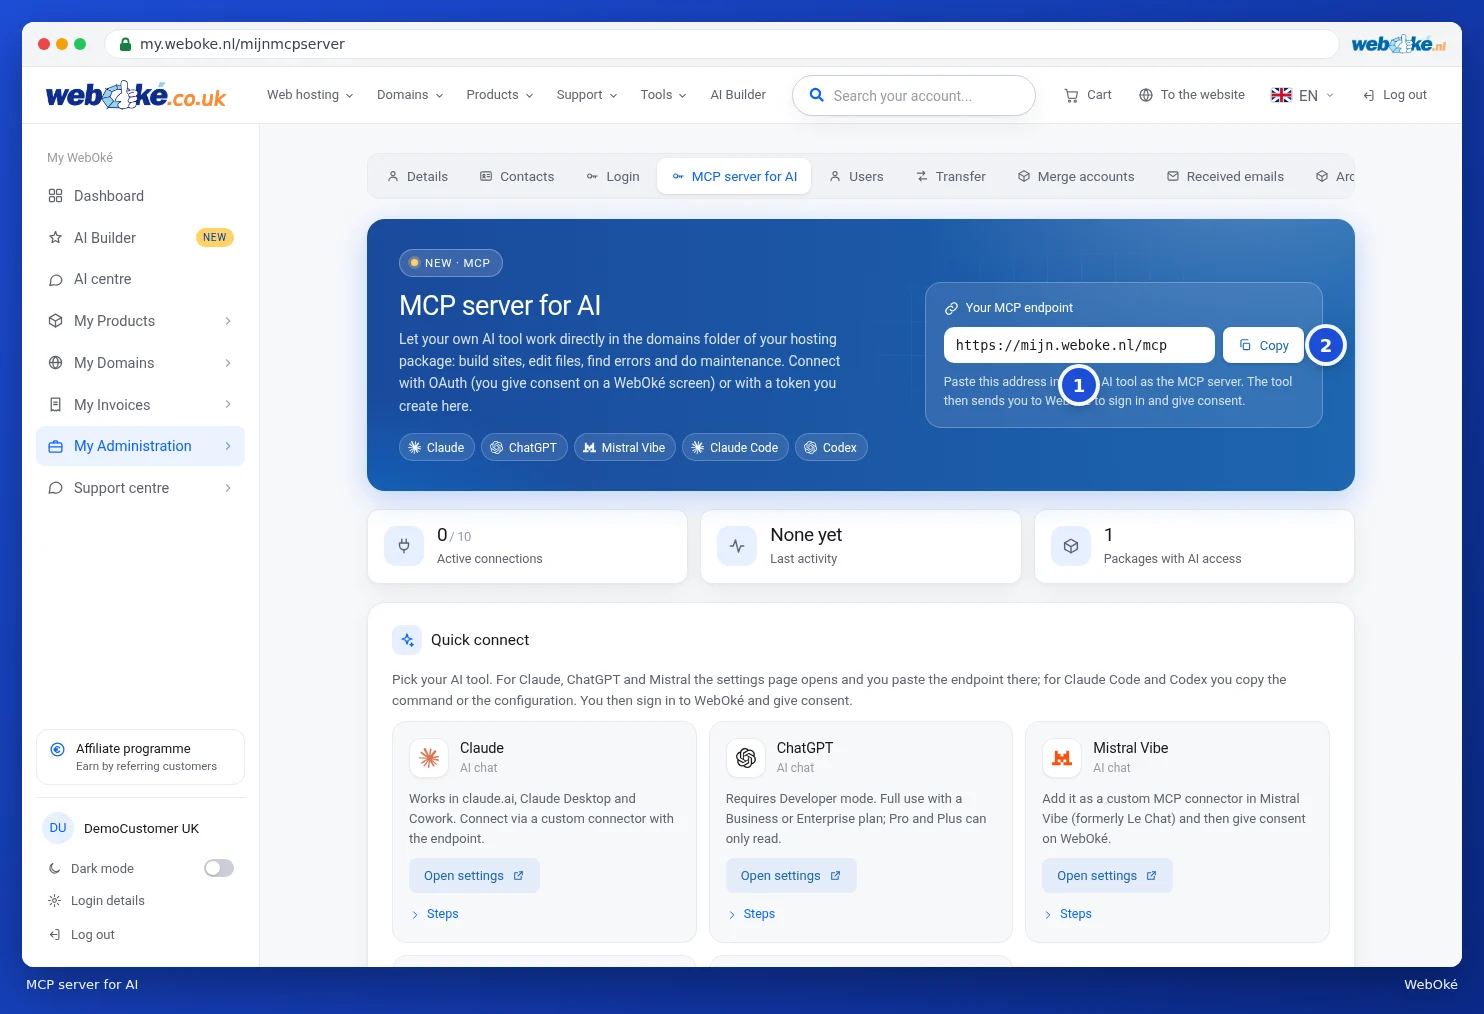Viewport: 1484px width, 1014px height.
Task: Switch to the Contacts tab
Action: [x=517, y=177]
